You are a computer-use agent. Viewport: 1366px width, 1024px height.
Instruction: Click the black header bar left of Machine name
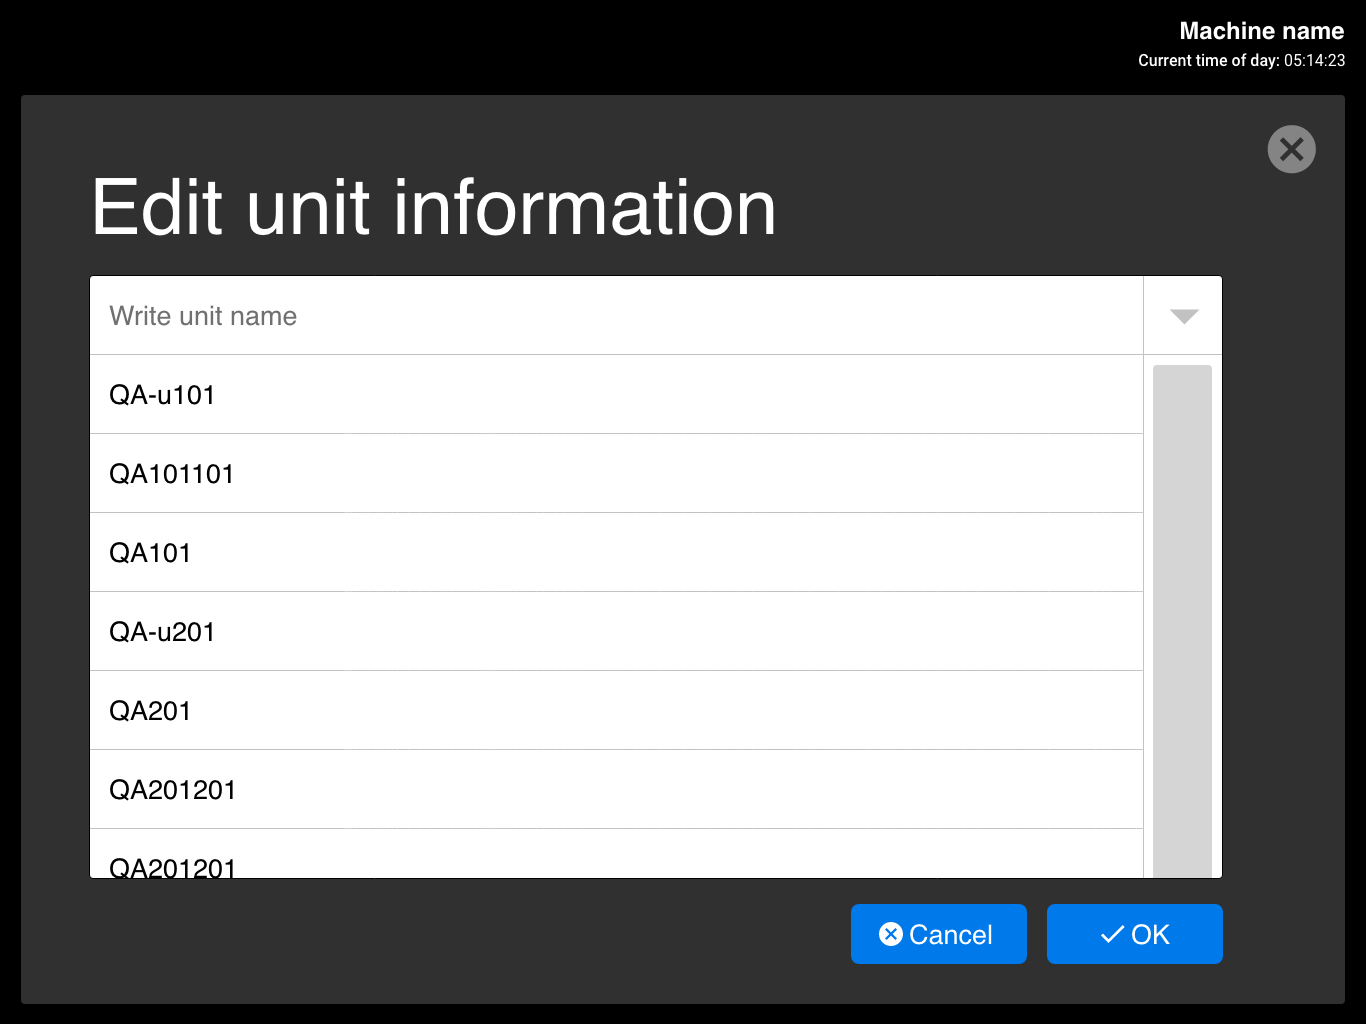500,45
